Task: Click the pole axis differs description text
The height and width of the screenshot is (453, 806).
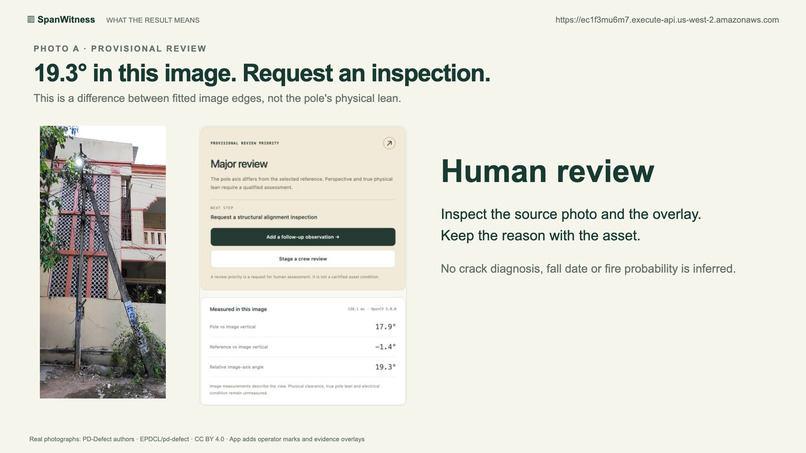Action: [x=301, y=183]
